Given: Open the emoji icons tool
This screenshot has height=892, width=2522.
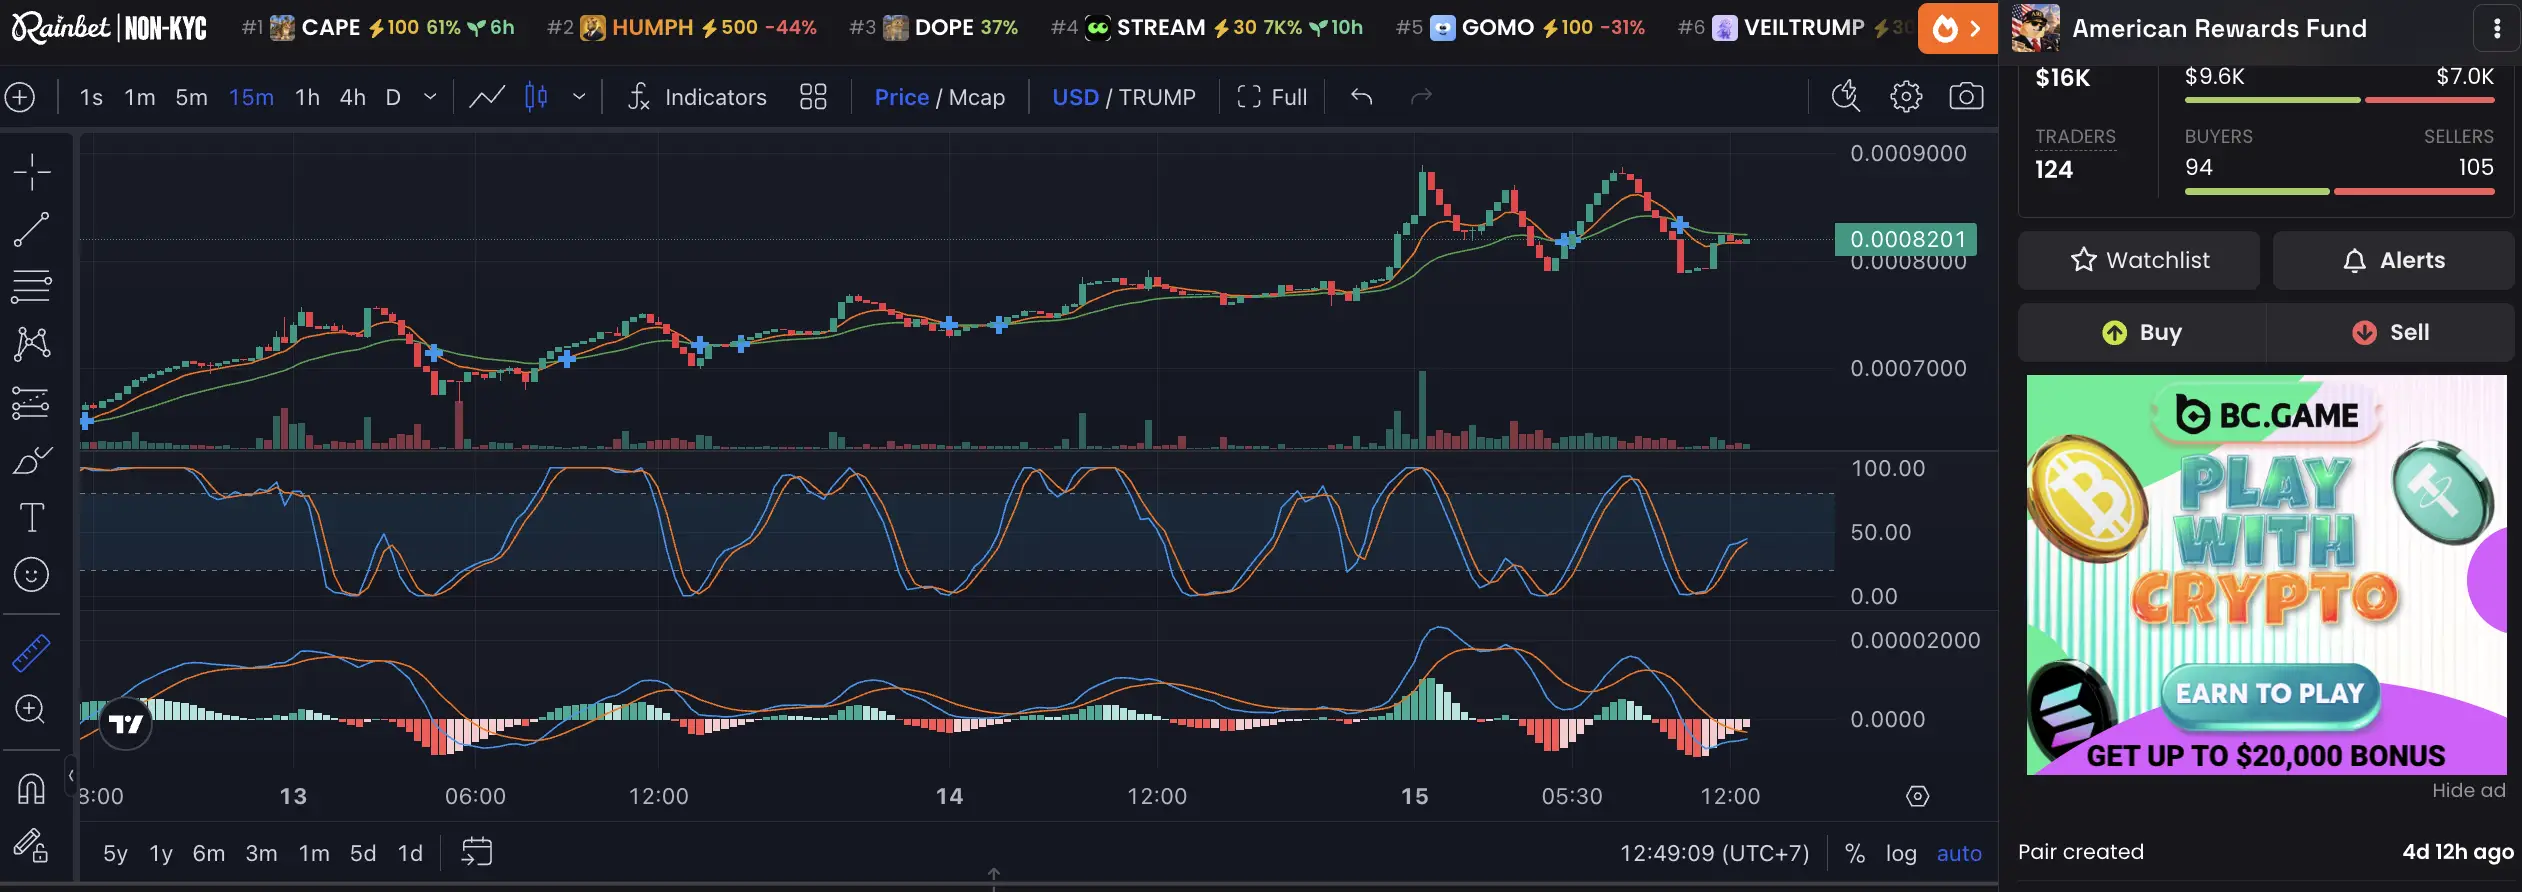Looking at the screenshot, I should 32,575.
